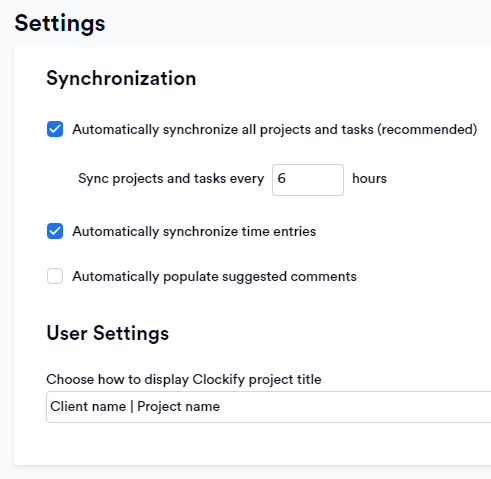
Task: Enable automatically populate suggested comments checkbox
Action: tap(55, 276)
